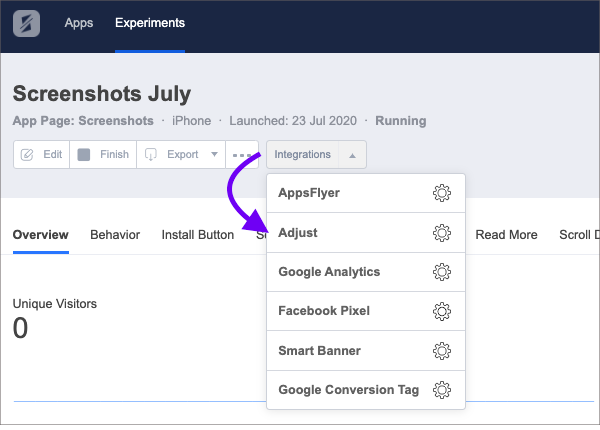The image size is (600, 430).
Task: Expand the Export dropdown arrow
Action: click(214, 155)
